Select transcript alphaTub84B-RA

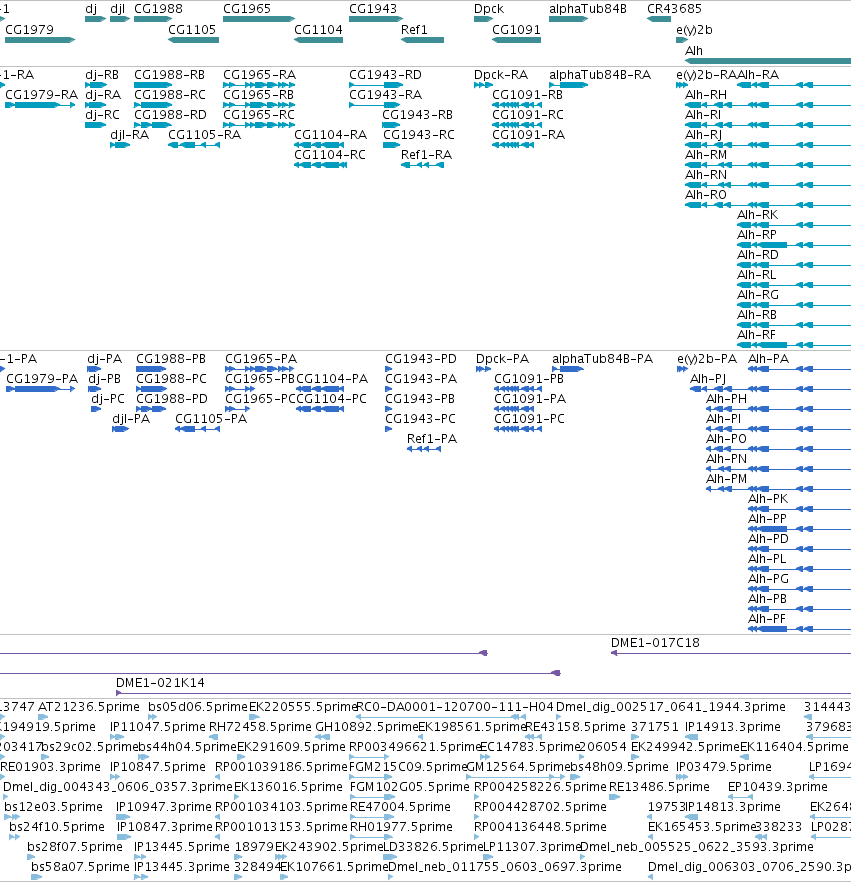point(569,85)
